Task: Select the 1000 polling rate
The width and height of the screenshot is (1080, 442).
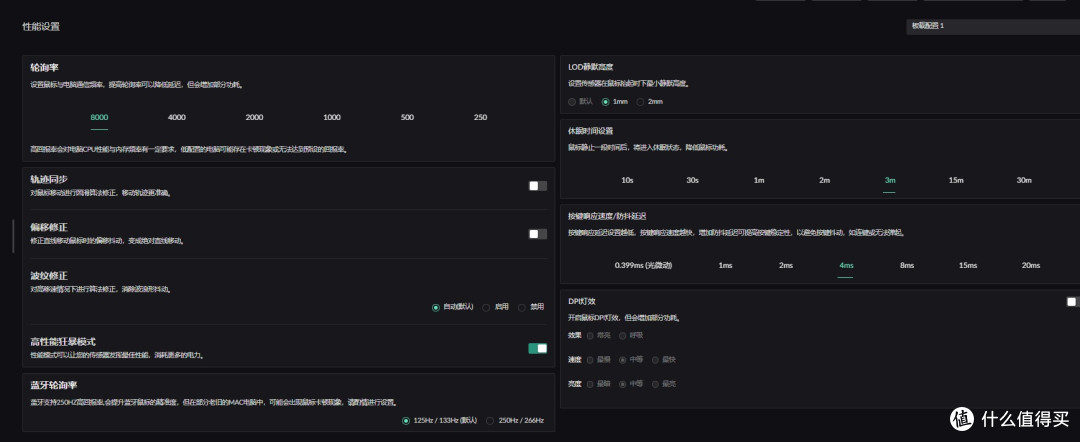Action: [332, 117]
